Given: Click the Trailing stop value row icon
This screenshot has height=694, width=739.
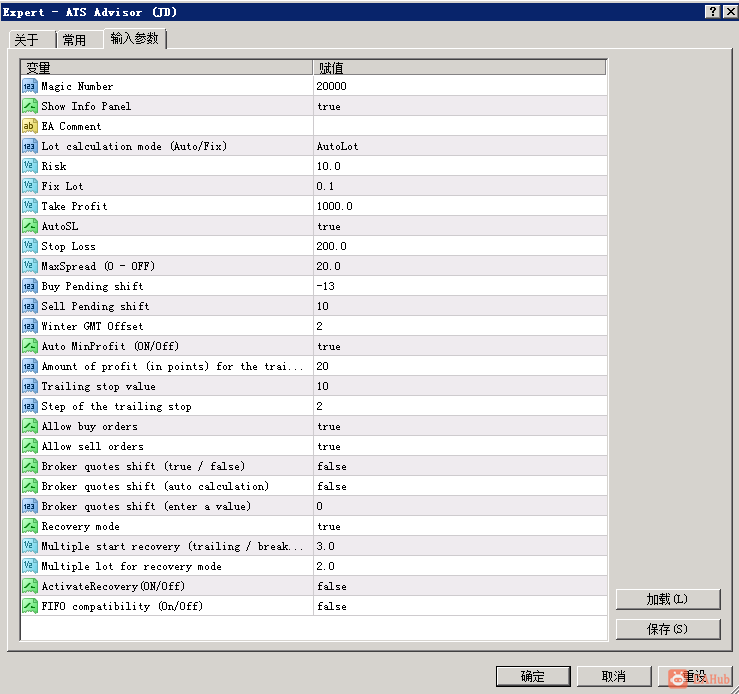Looking at the screenshot, I should coord(29,386).
